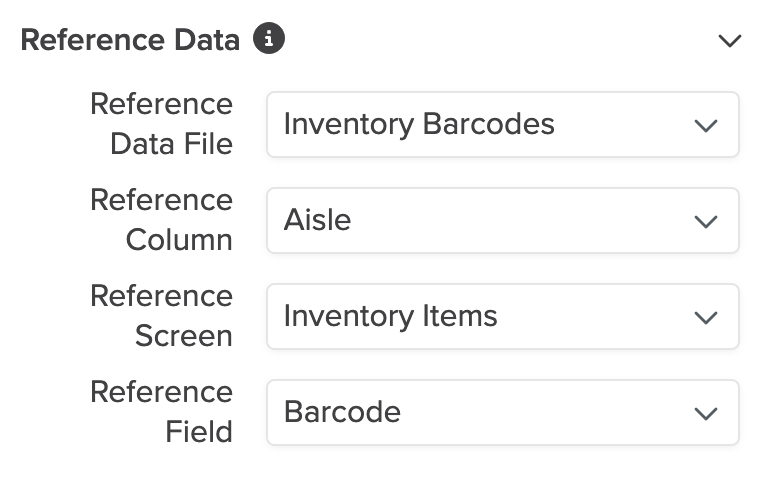The width and height of the screenshot is (760, 490).
Task: Click the info icon beside Reference Data
Action: (269, 39)
